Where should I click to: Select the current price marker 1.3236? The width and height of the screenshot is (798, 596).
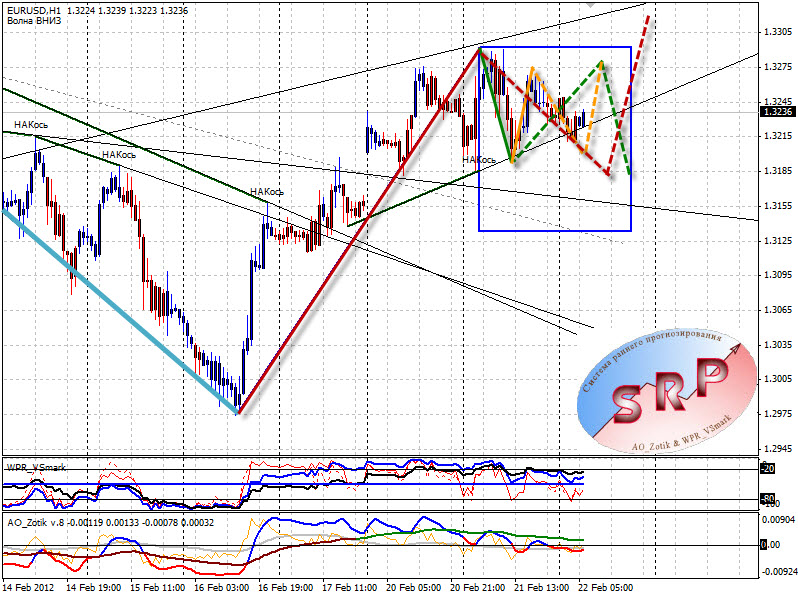coord(778,111)
